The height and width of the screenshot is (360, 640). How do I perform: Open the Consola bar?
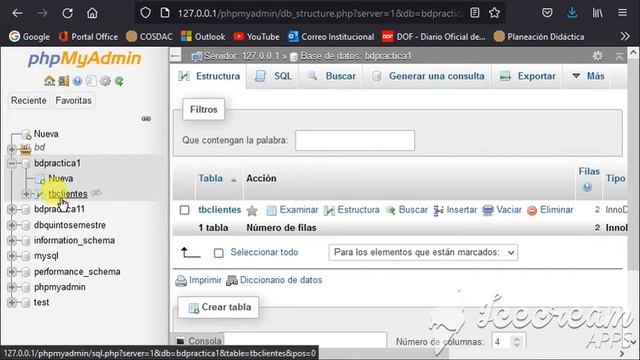click(199, 341)
